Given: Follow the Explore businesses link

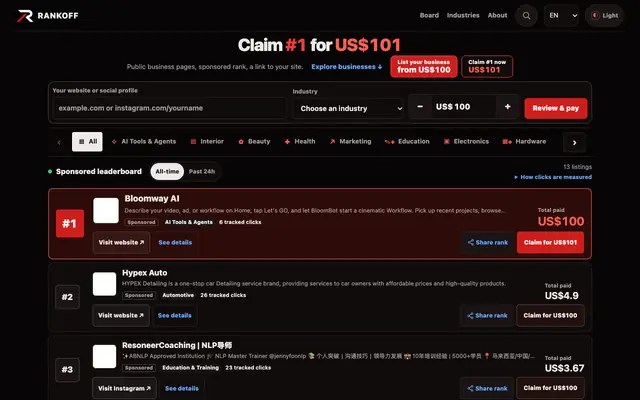Looking at the screenshot, I should [347, 67].
